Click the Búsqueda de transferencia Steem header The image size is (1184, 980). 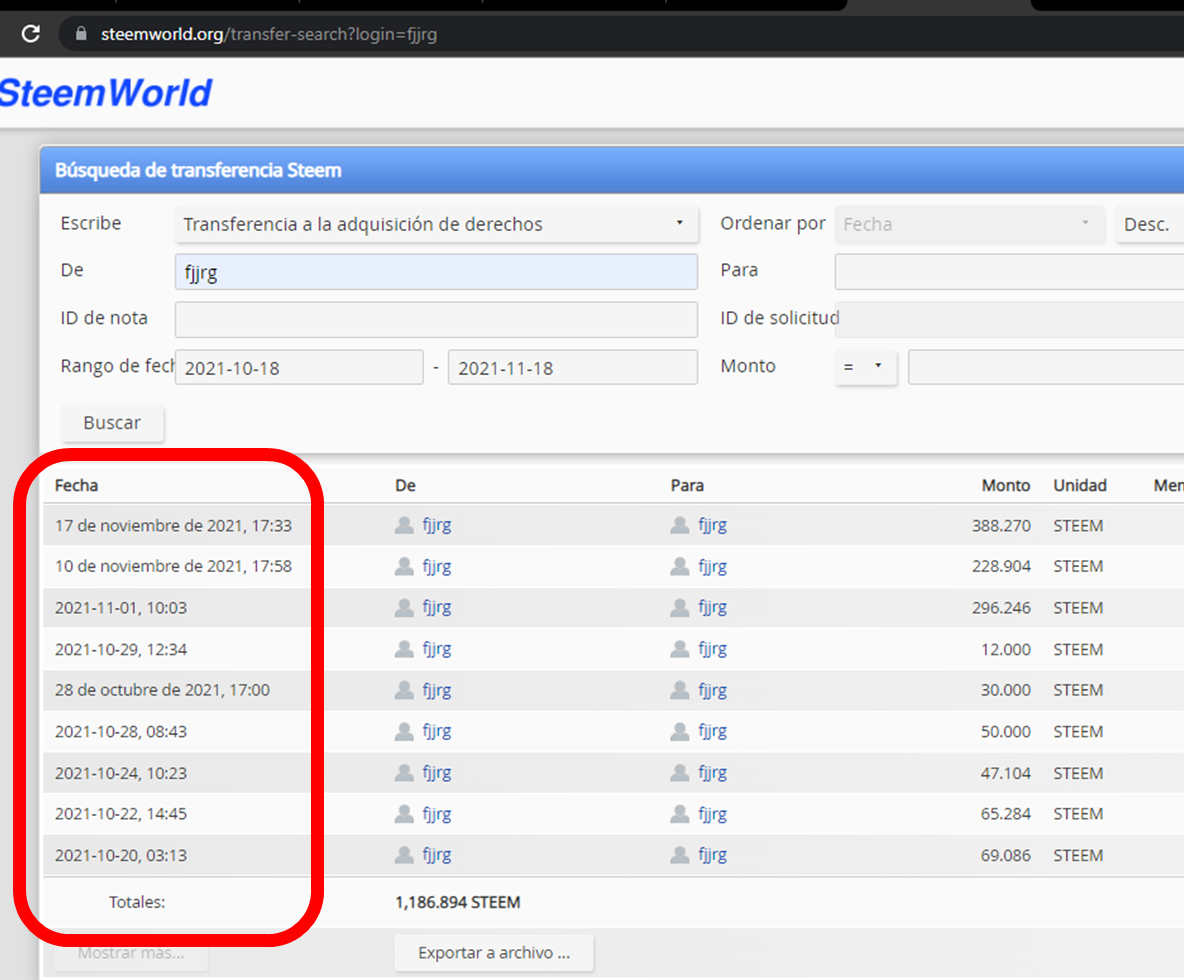click(198, 170)
